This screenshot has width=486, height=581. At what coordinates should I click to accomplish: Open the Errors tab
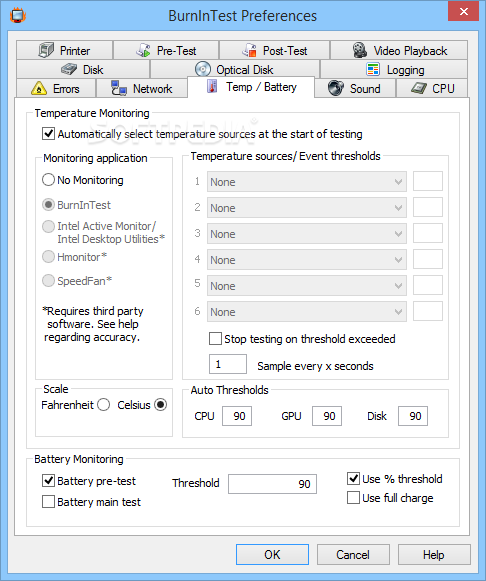point(56,89)
